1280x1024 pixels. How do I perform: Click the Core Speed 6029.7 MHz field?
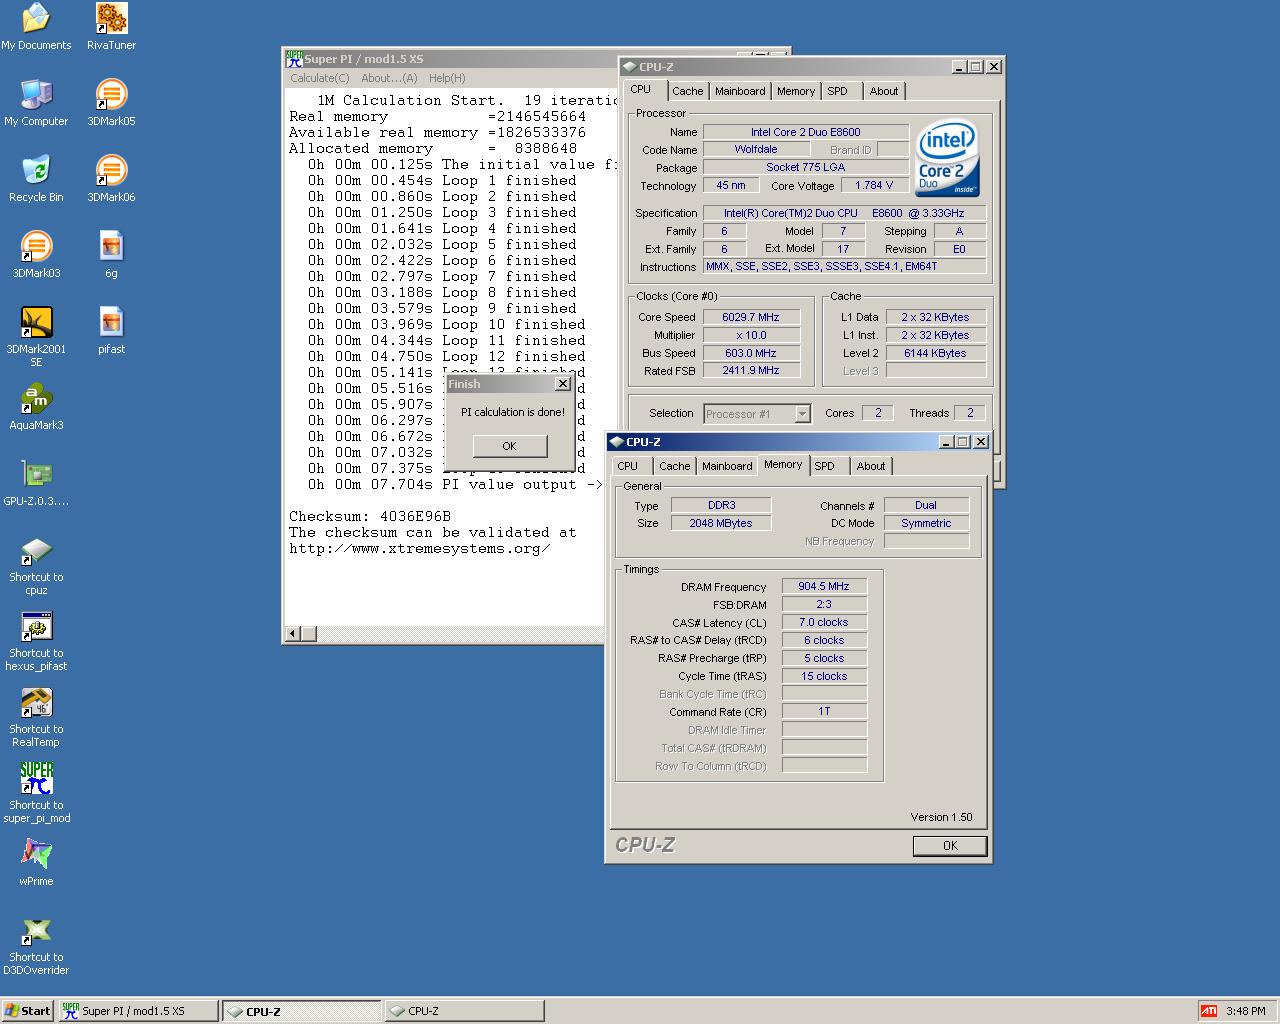pyautogui.click(x=750, y=317)
